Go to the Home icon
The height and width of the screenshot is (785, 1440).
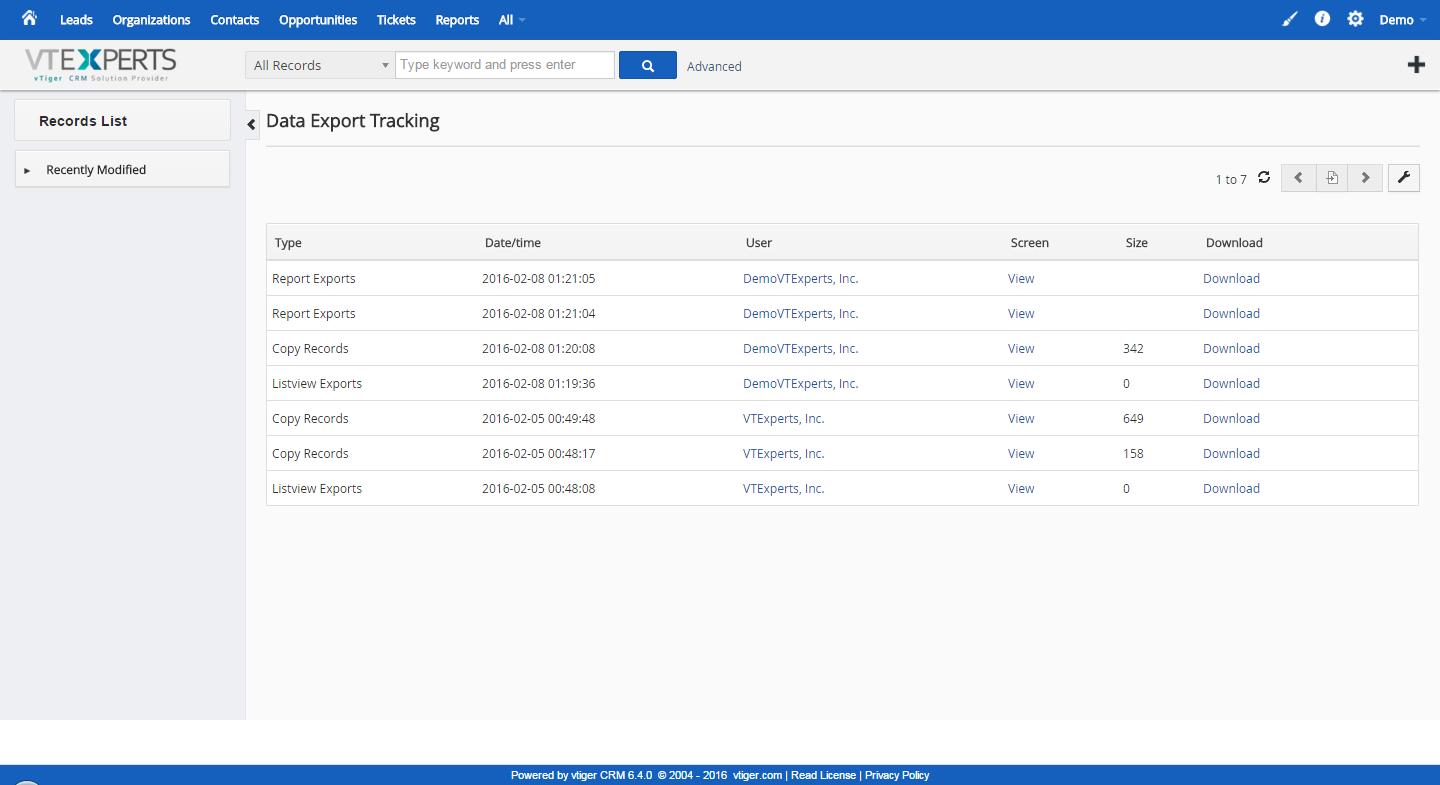29,18
